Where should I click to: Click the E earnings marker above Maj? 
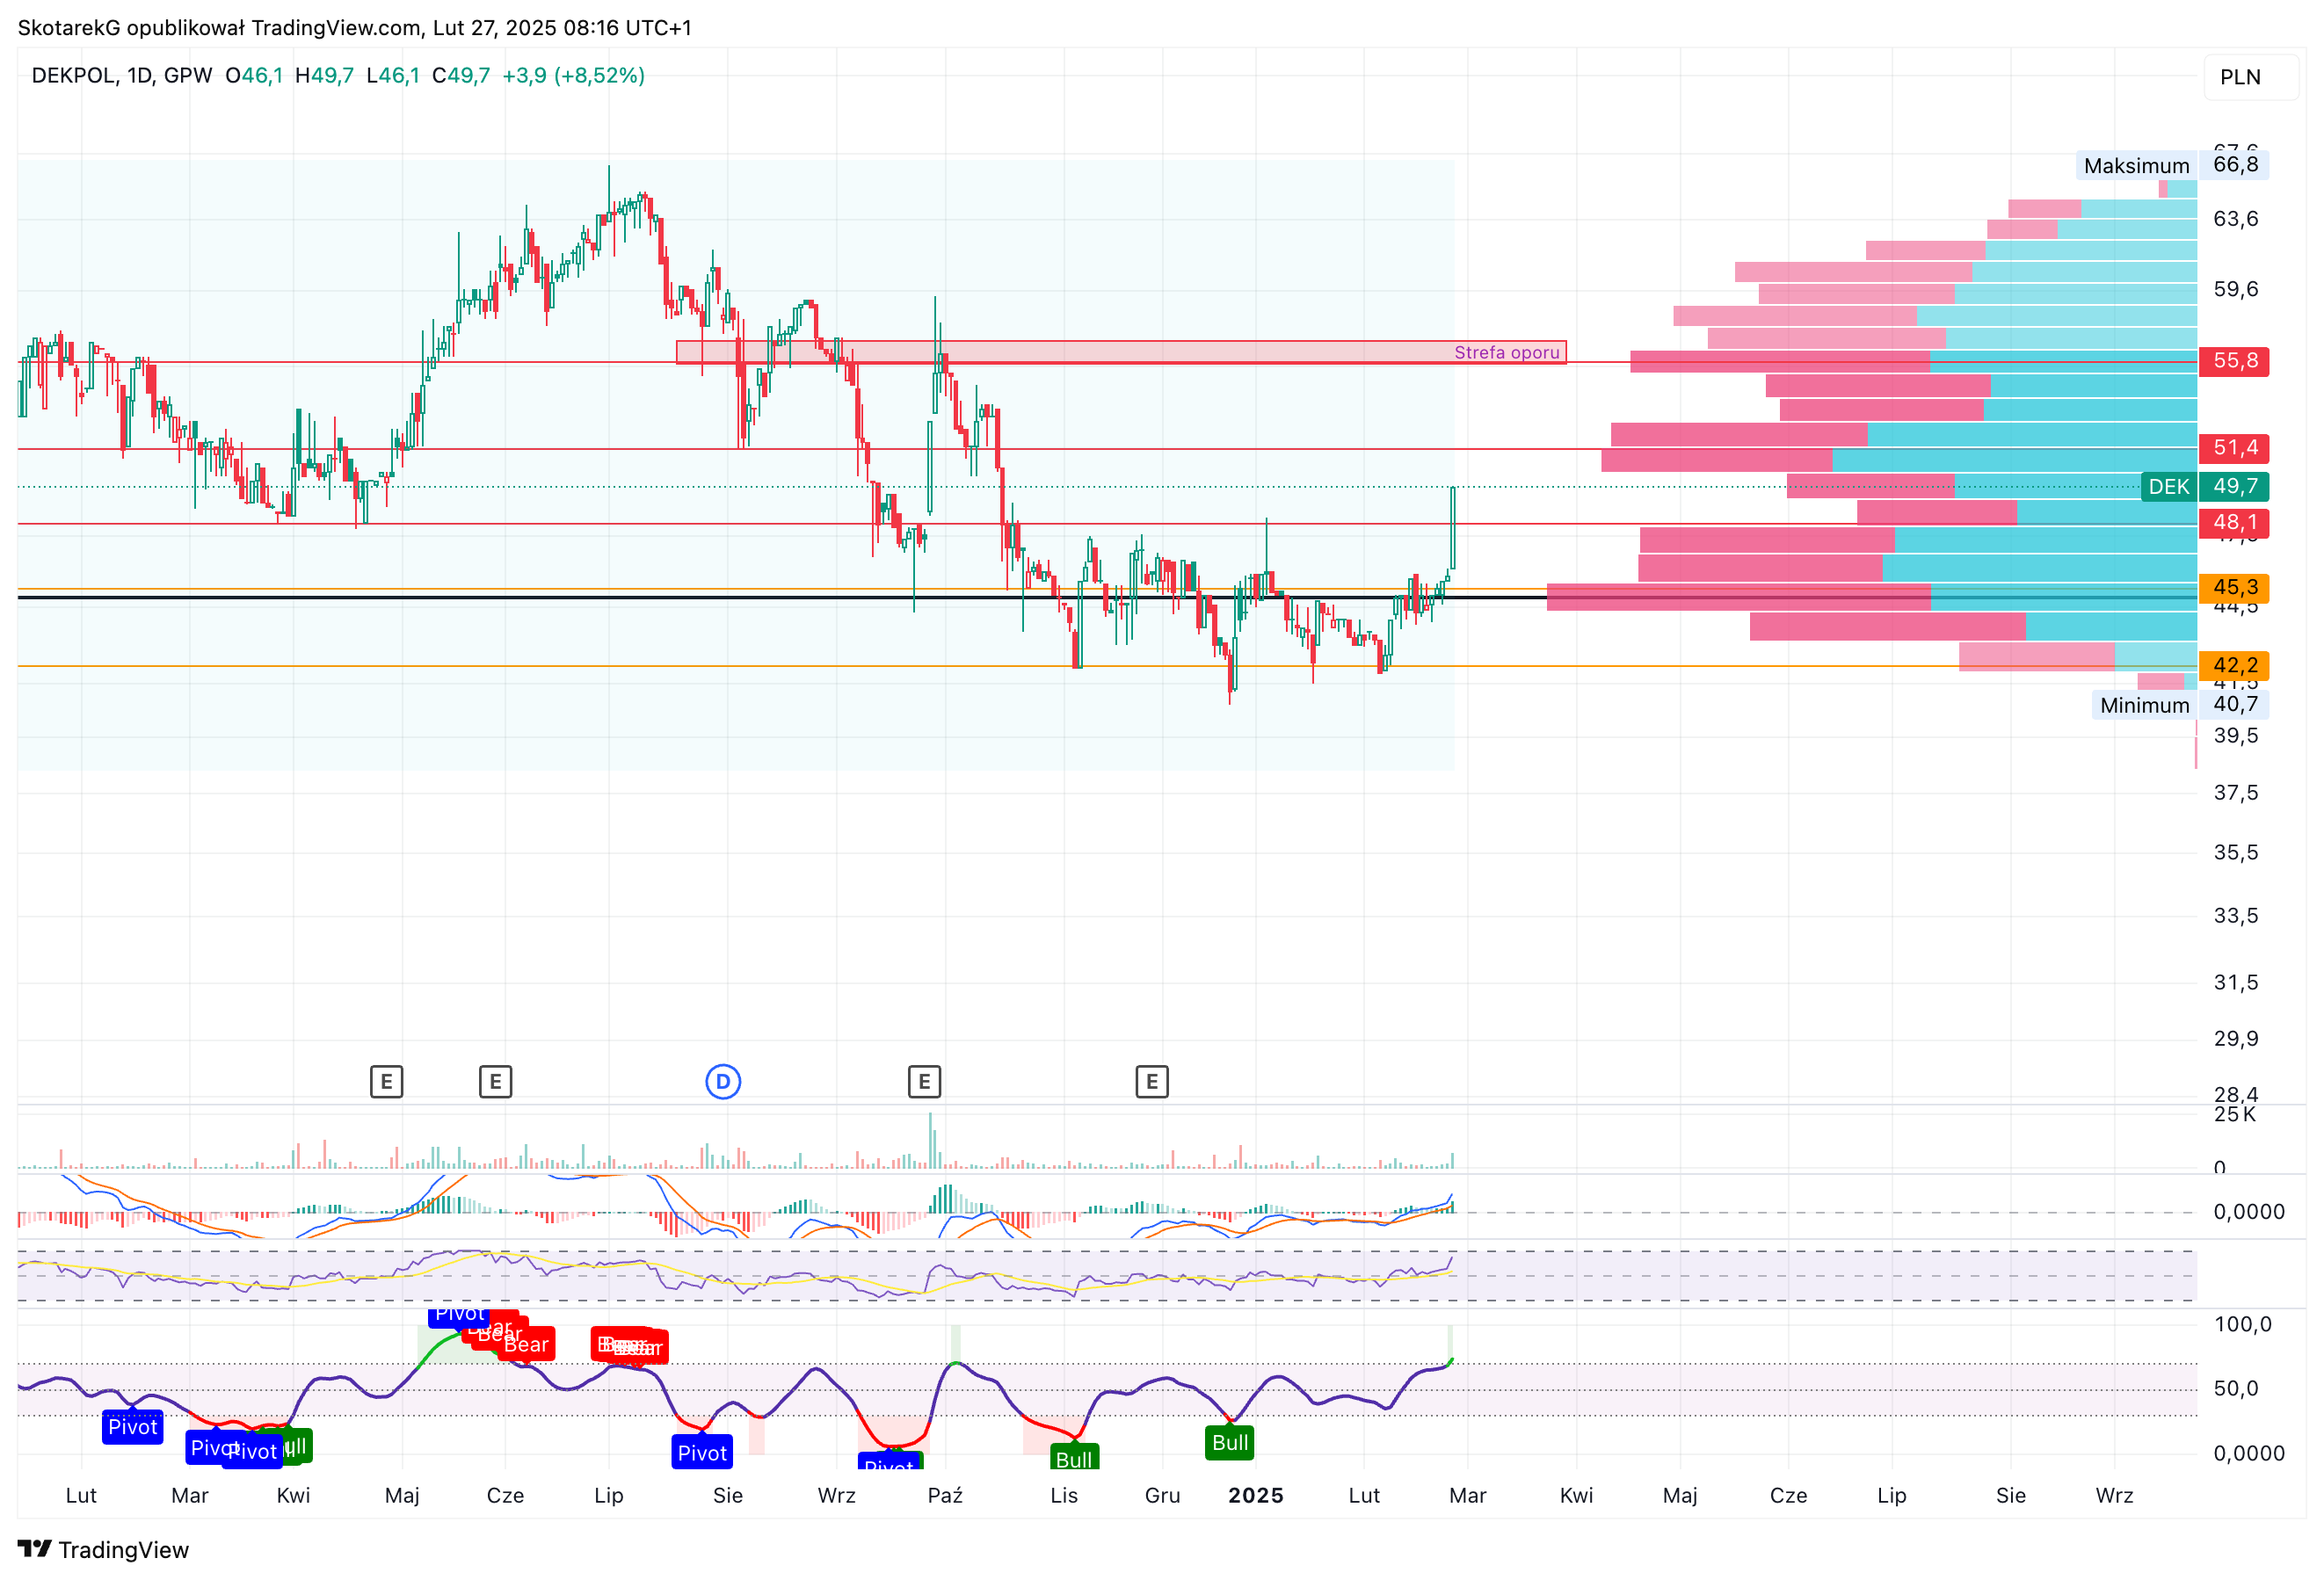click(386, 1082)
